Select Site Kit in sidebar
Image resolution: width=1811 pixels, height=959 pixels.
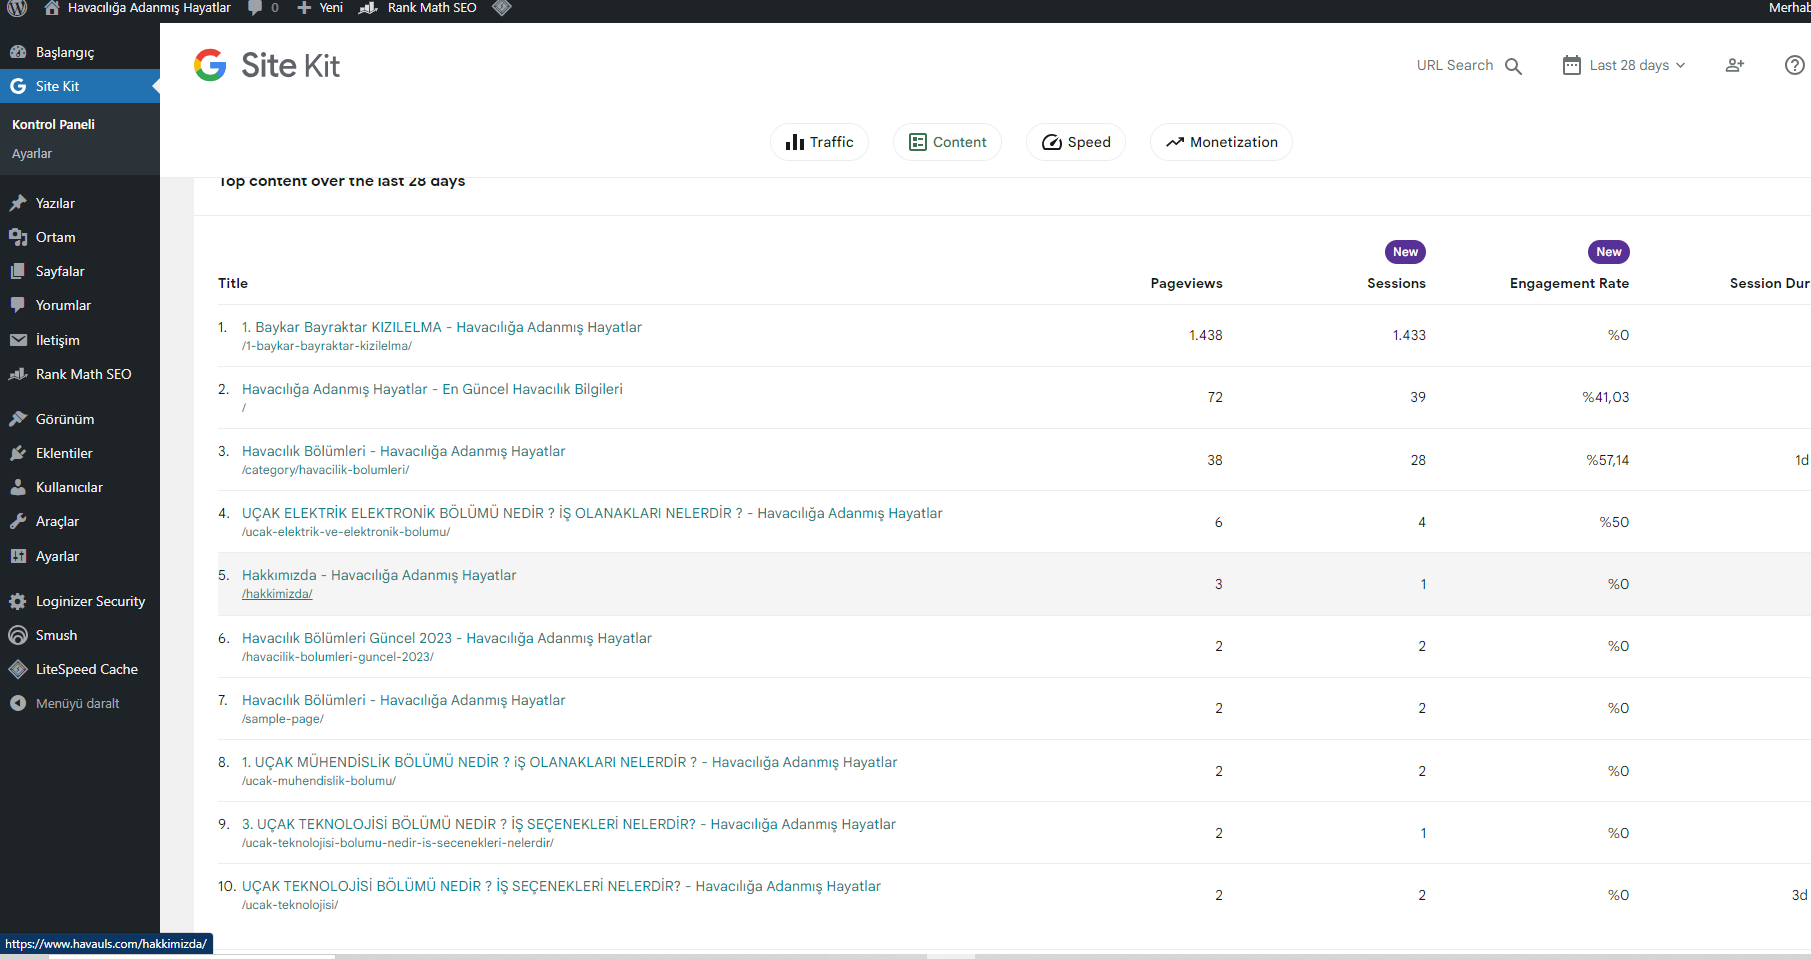tap(80, 86)
